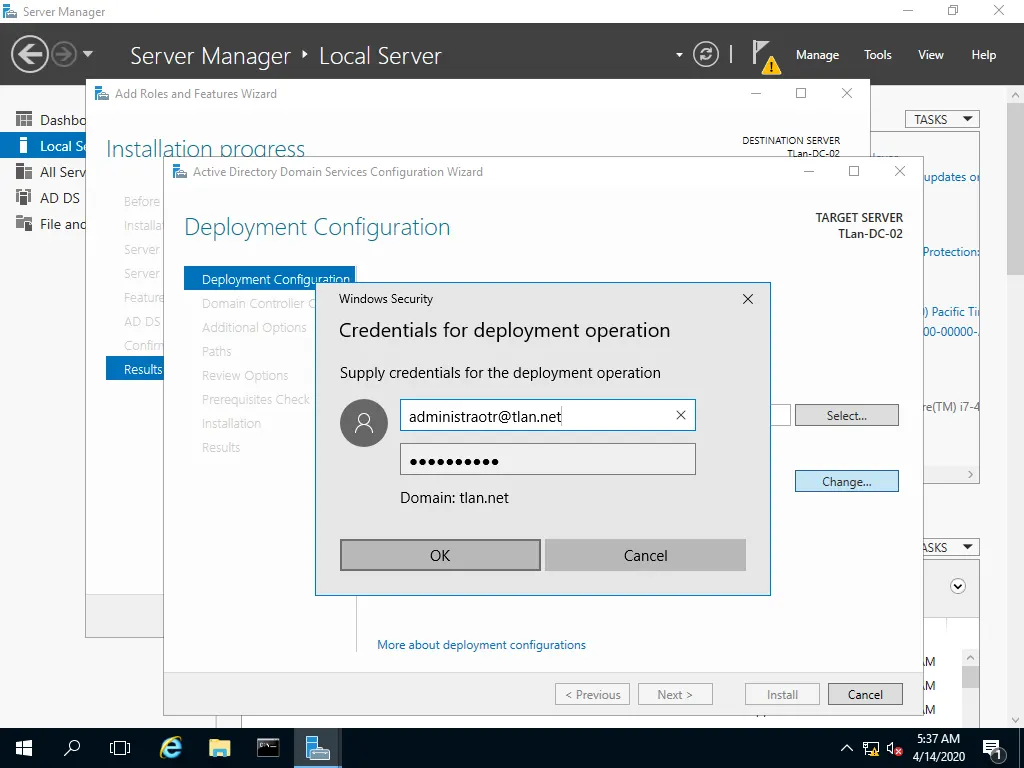The width and height of the screenshot is (1024, 768).
Task: Click the muted volume tray icon
Action: pos(894,748)
